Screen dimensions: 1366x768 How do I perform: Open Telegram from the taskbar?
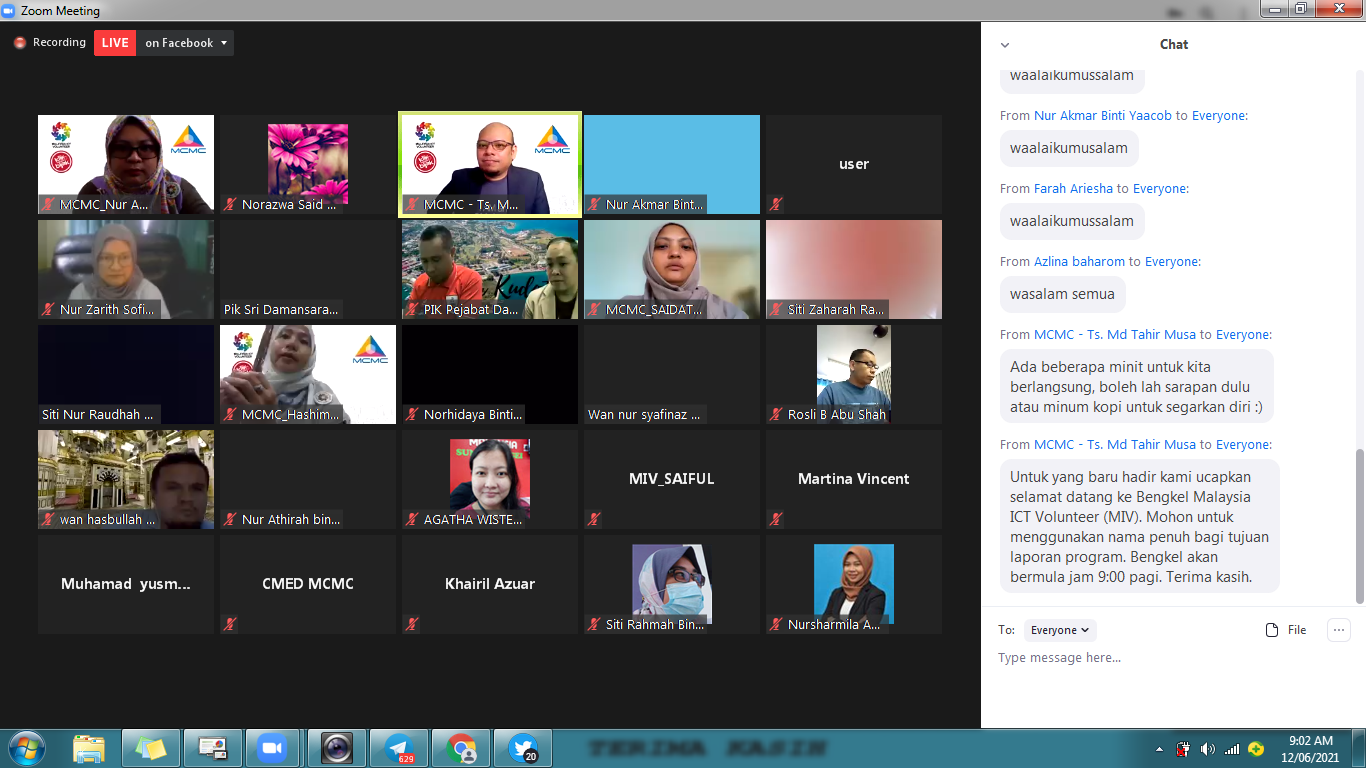coord(399,748)
